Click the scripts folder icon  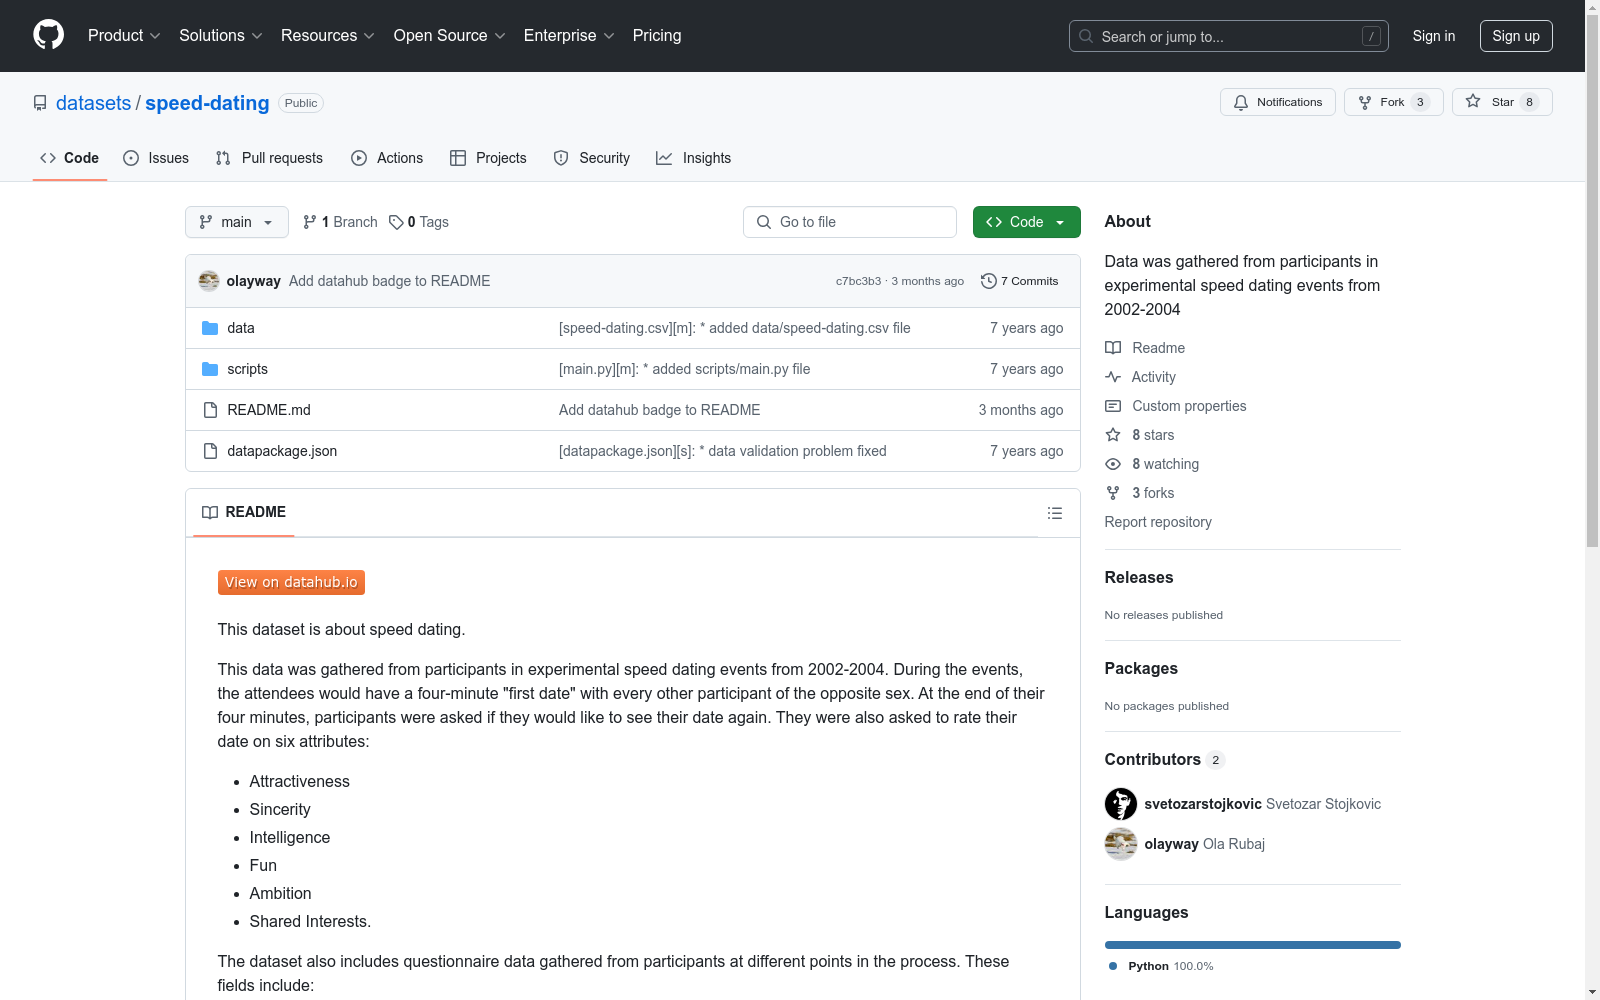210,369
